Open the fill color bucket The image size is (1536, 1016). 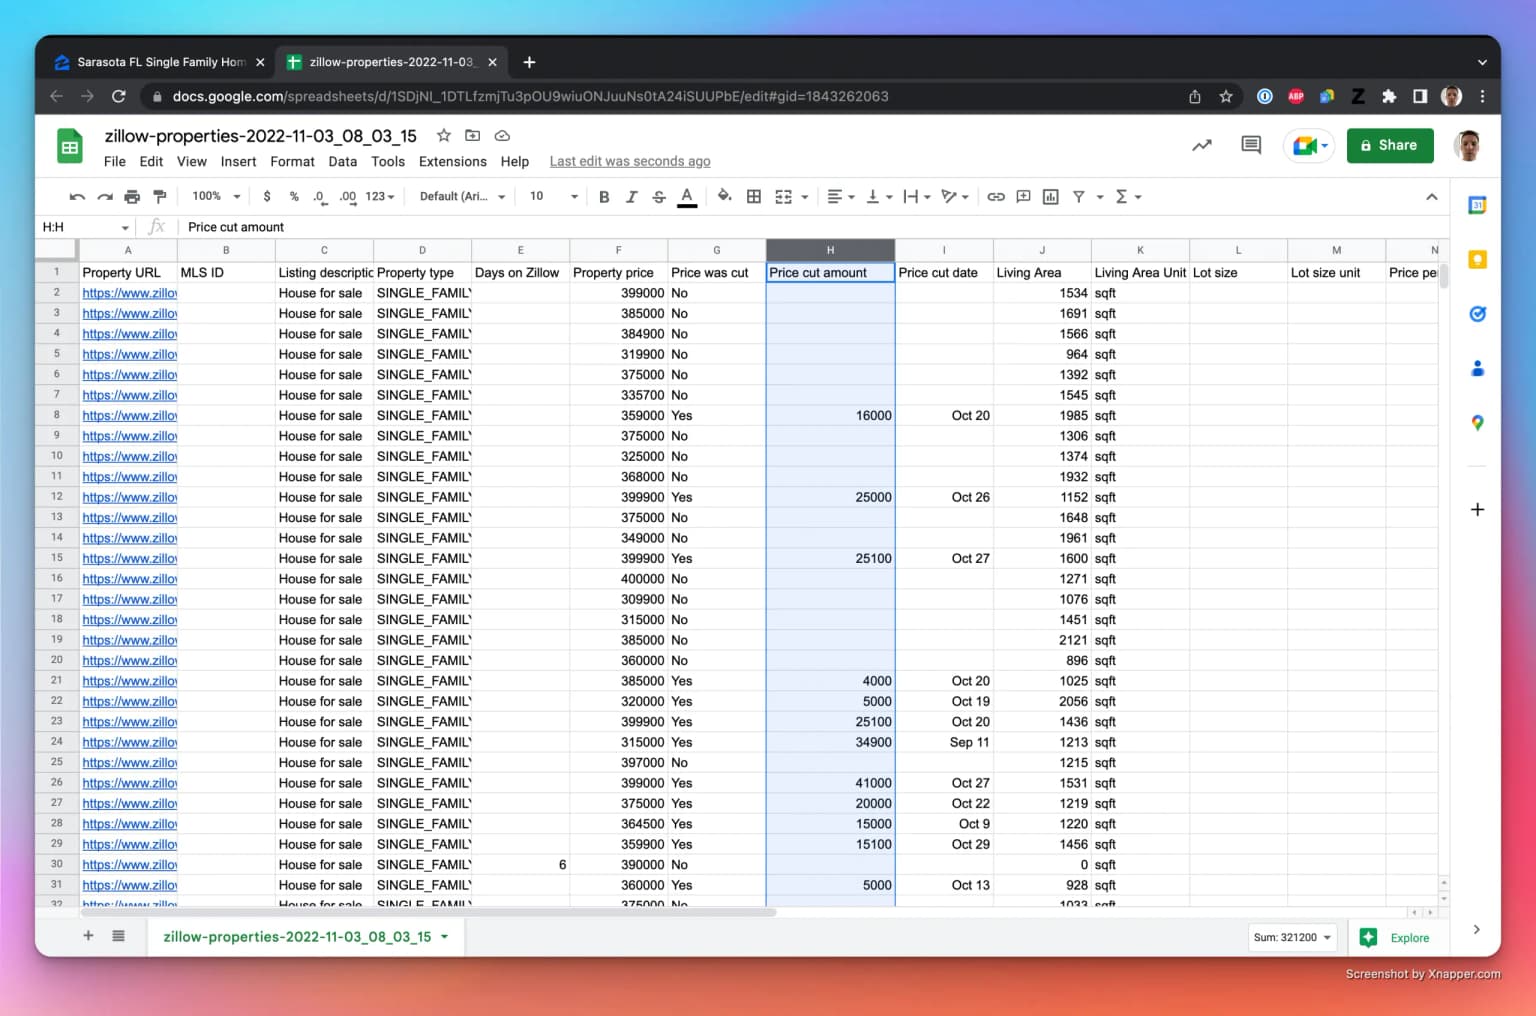point(724,197)
